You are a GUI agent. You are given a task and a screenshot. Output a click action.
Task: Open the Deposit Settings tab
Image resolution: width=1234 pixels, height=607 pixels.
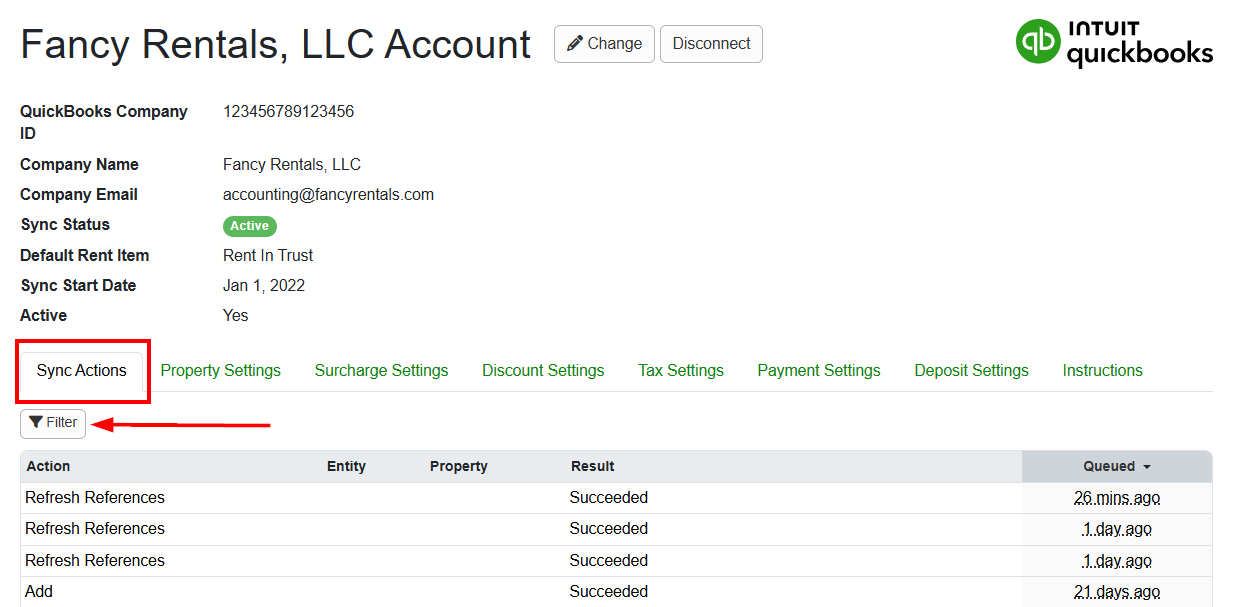(x=971, y=370)
